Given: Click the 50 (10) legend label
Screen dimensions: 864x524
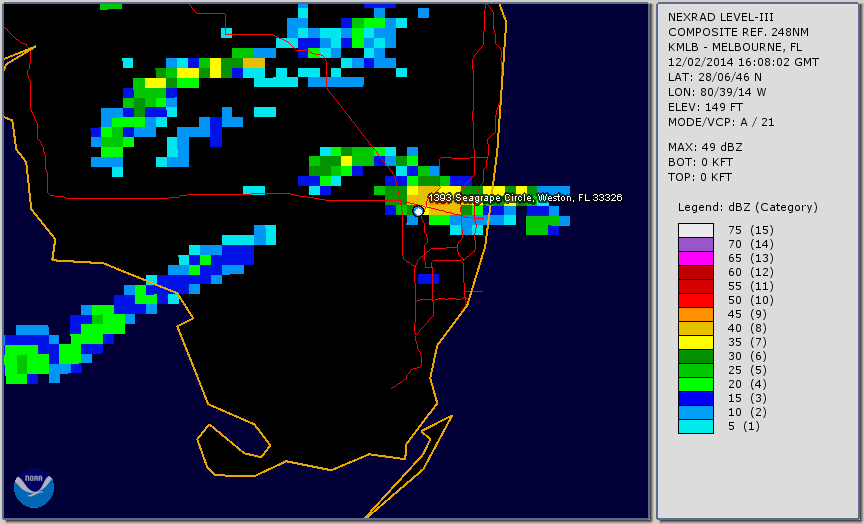Looking at the screenshot, I should (750, 300).
